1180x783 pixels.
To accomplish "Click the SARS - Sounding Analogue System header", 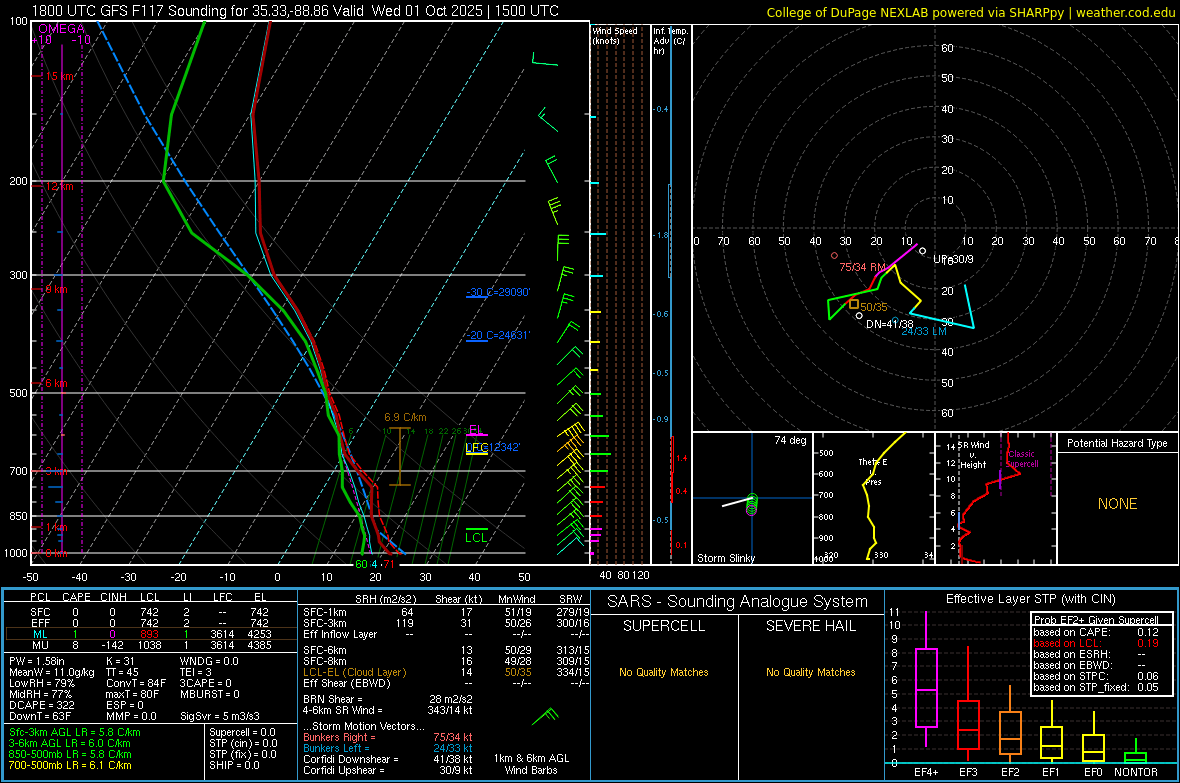I will click(738, 601).
